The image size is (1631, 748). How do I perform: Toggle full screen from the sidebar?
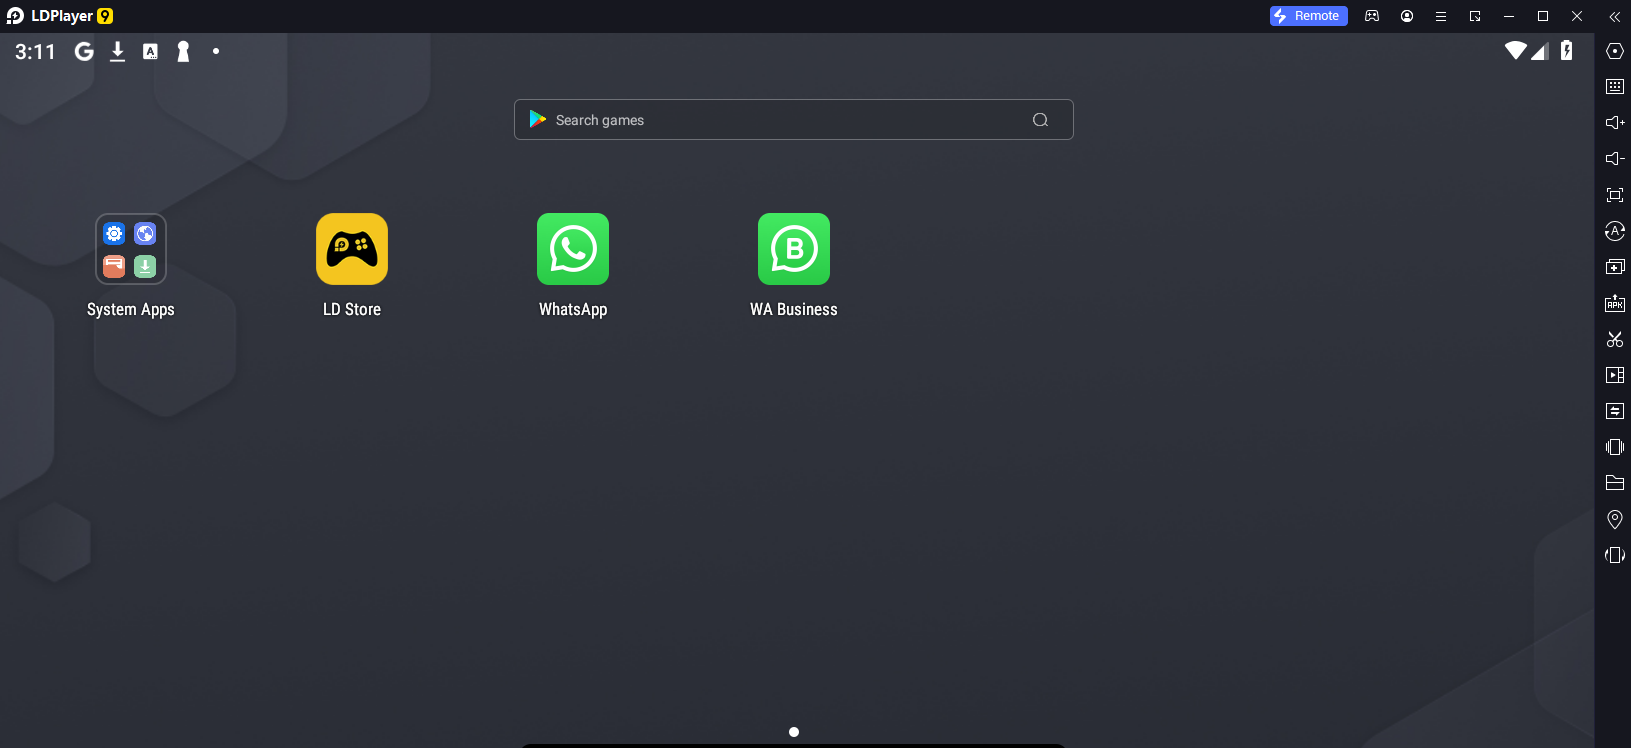pos(1615,195)
